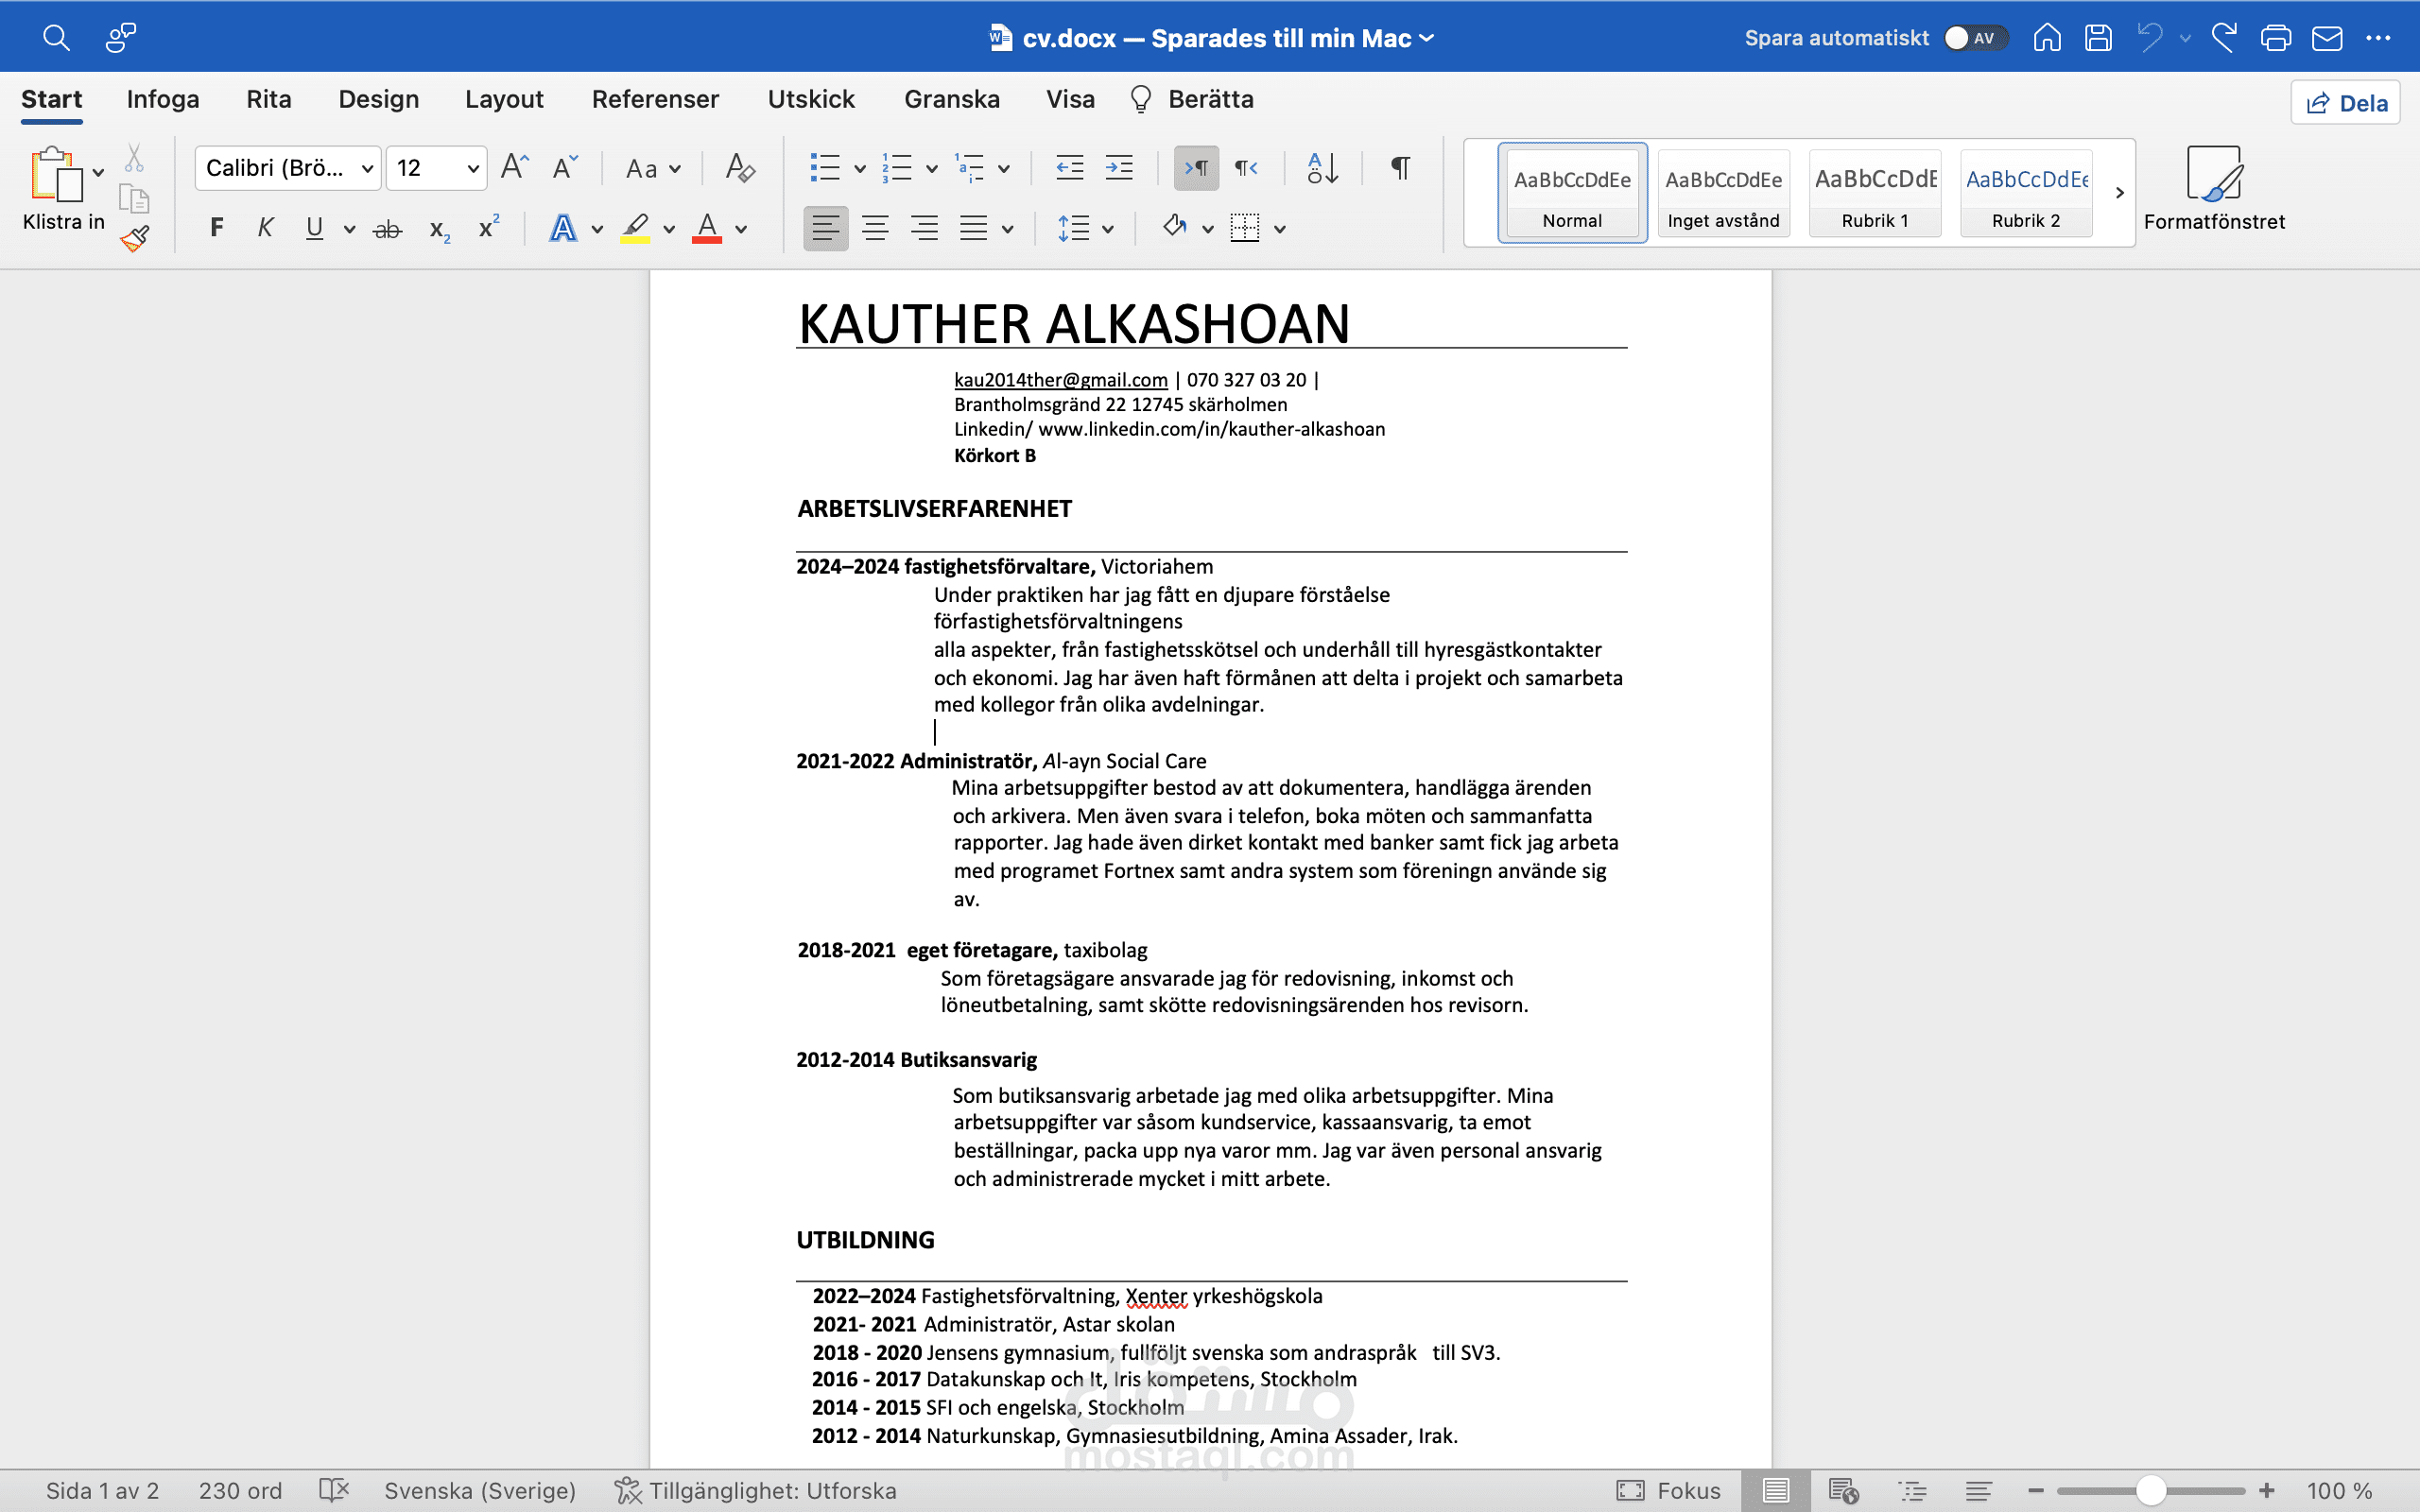Viewport: 2420px width, 1512px height.
Task: Open the Granska tab
Action: coord(951,99)
